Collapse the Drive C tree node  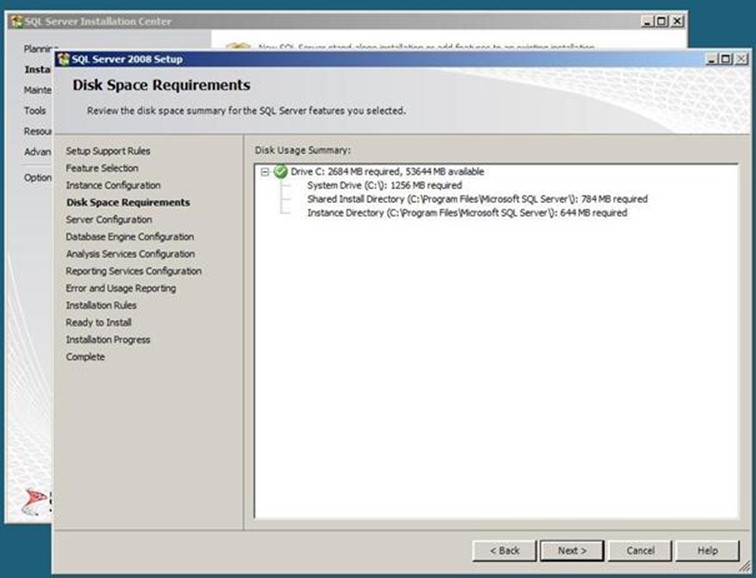point(265,172)
